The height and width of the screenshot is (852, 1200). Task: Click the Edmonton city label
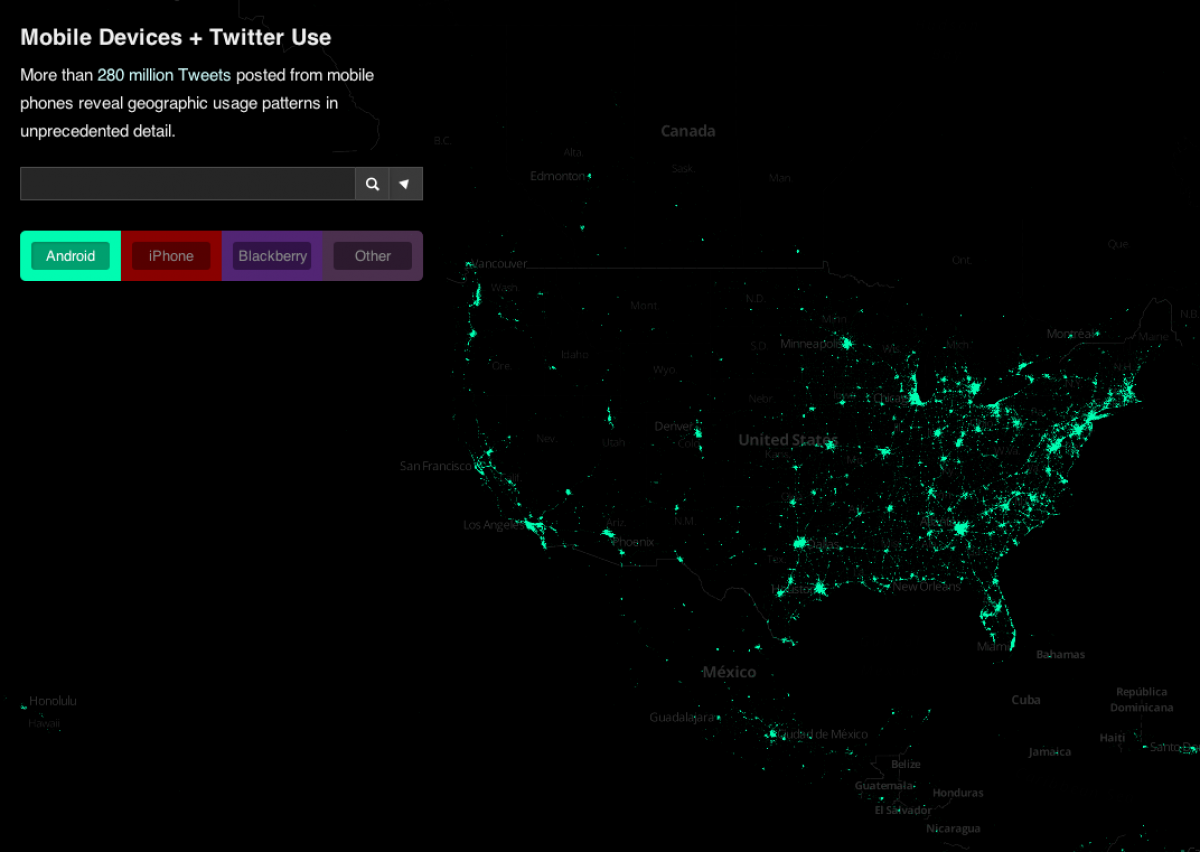tap(558, 176)
